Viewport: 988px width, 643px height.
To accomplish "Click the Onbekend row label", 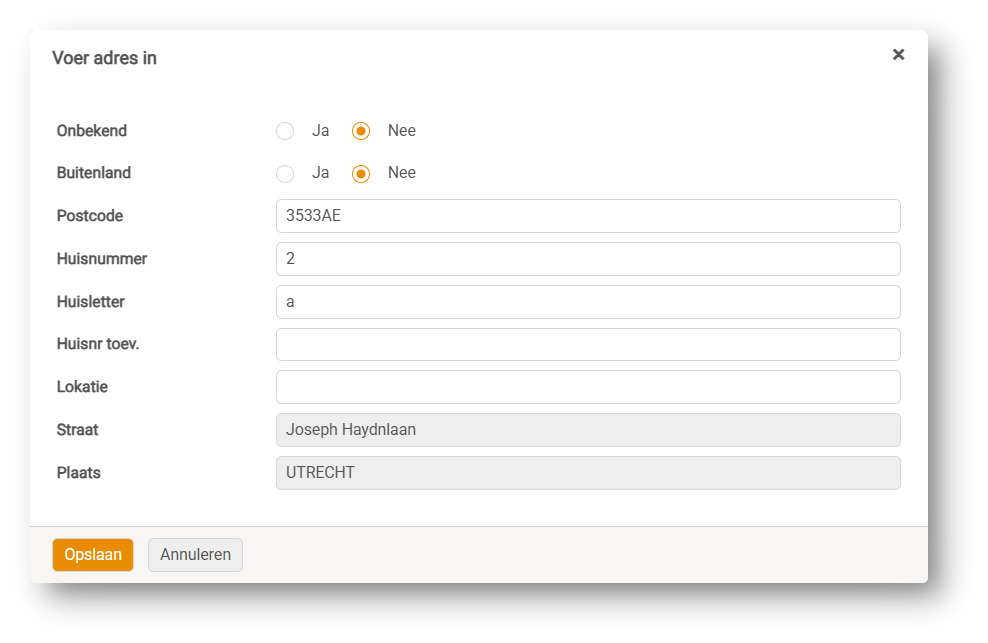I will point(92,131).
